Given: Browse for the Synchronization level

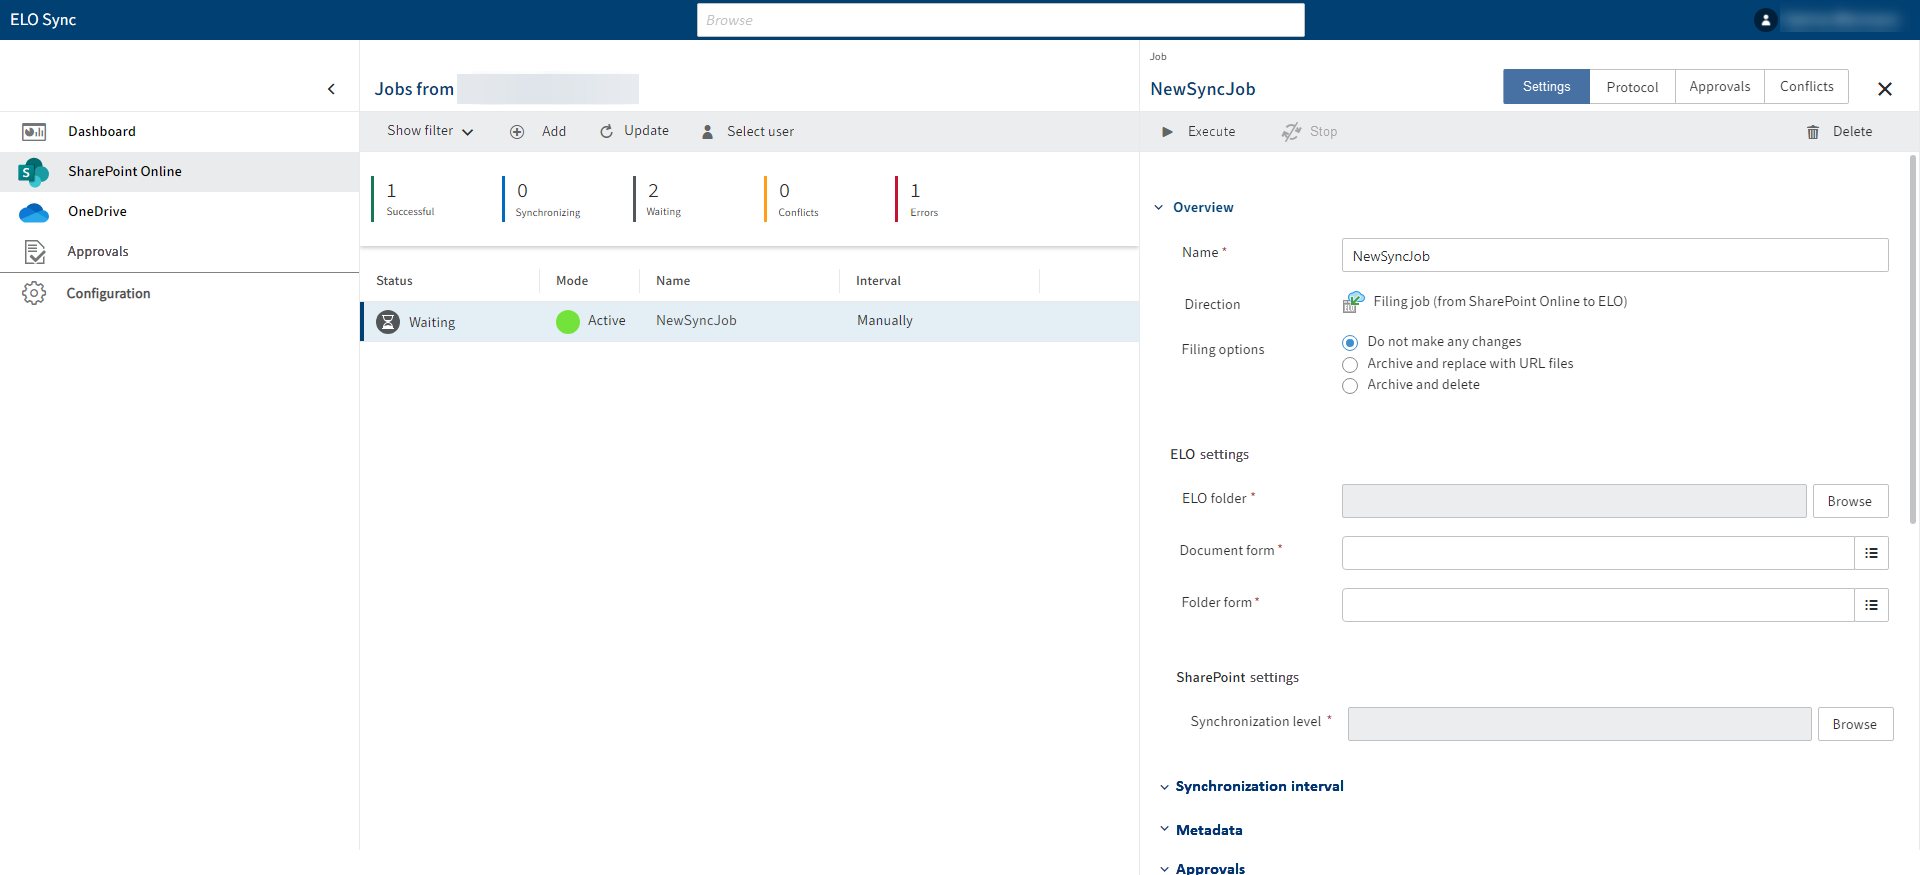Looking at the screenshot, I should [1855, 724].
